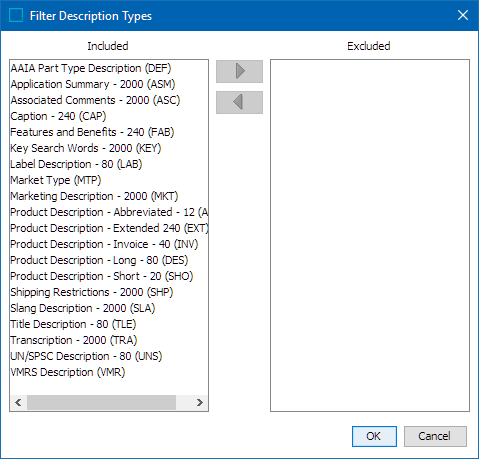
Task: Select Key Search Words - 2000 (KEY)
Action: (86, 148)
